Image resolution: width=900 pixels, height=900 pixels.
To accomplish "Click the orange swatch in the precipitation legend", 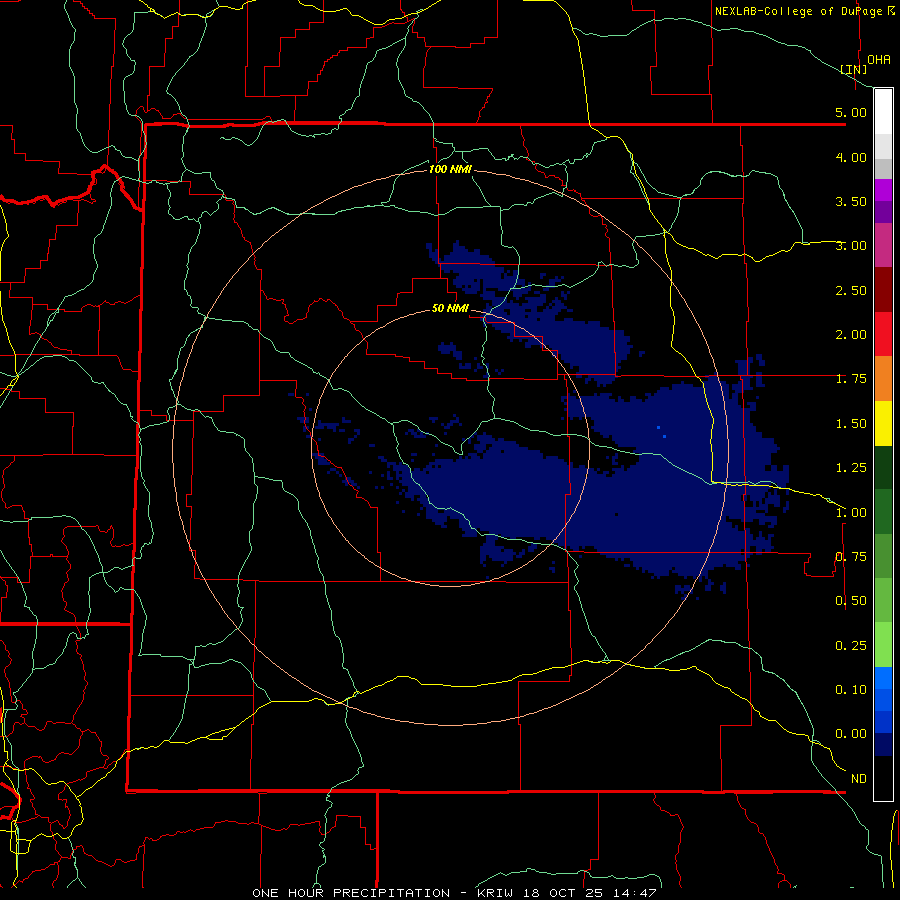I will point(883,379).
